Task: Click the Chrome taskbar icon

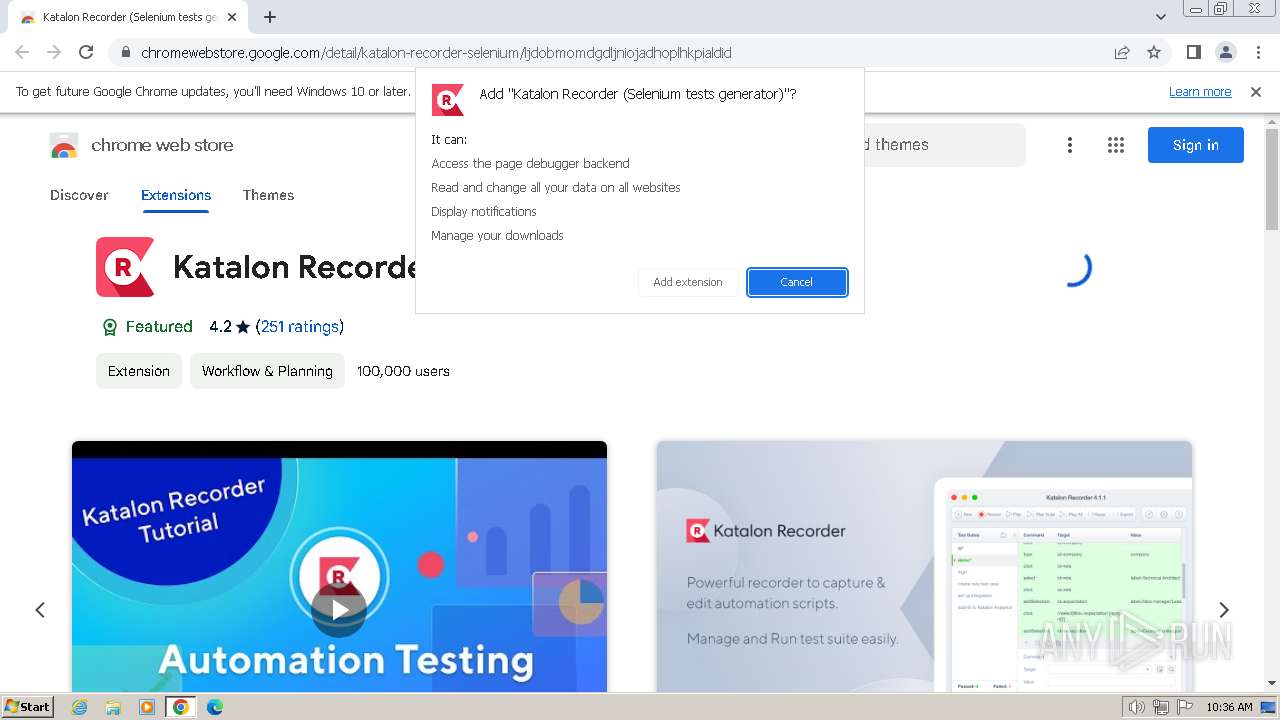Action: tap(181, 707)
